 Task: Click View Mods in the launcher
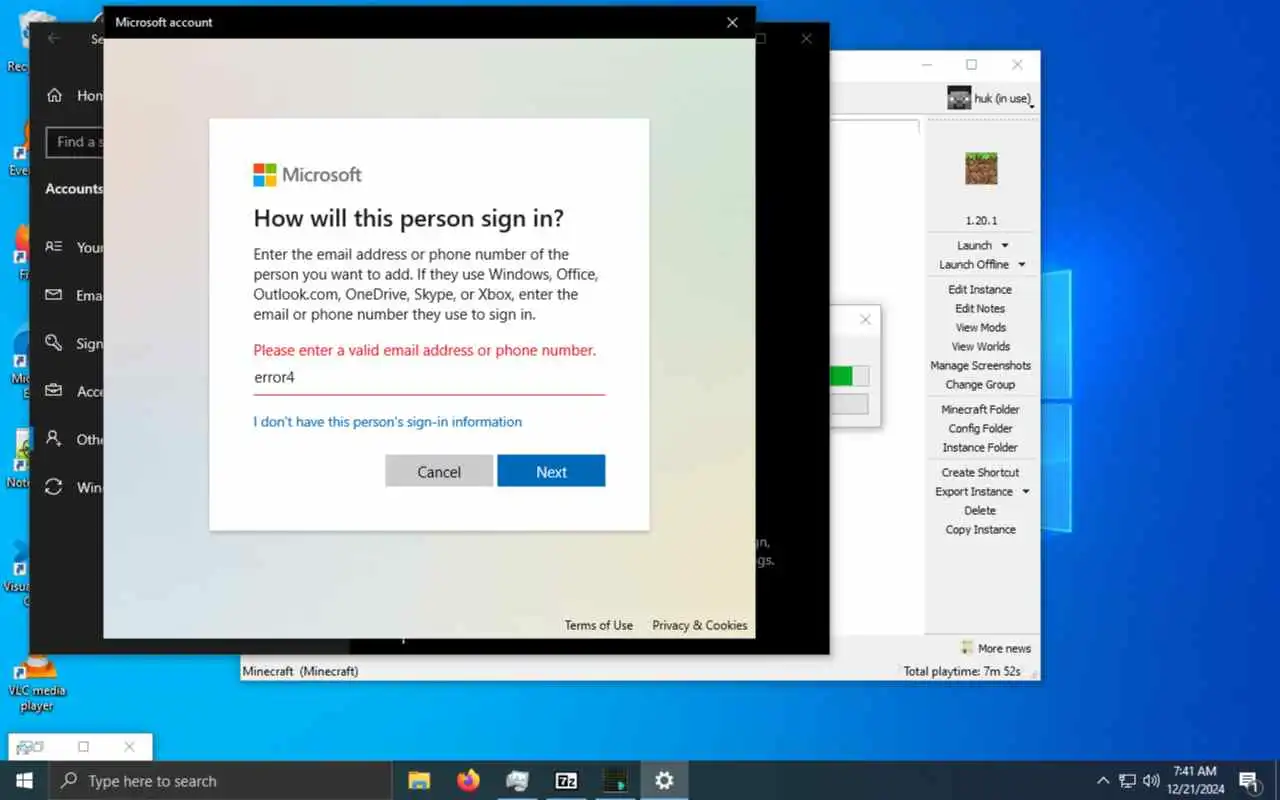click(x=980, y=328)
